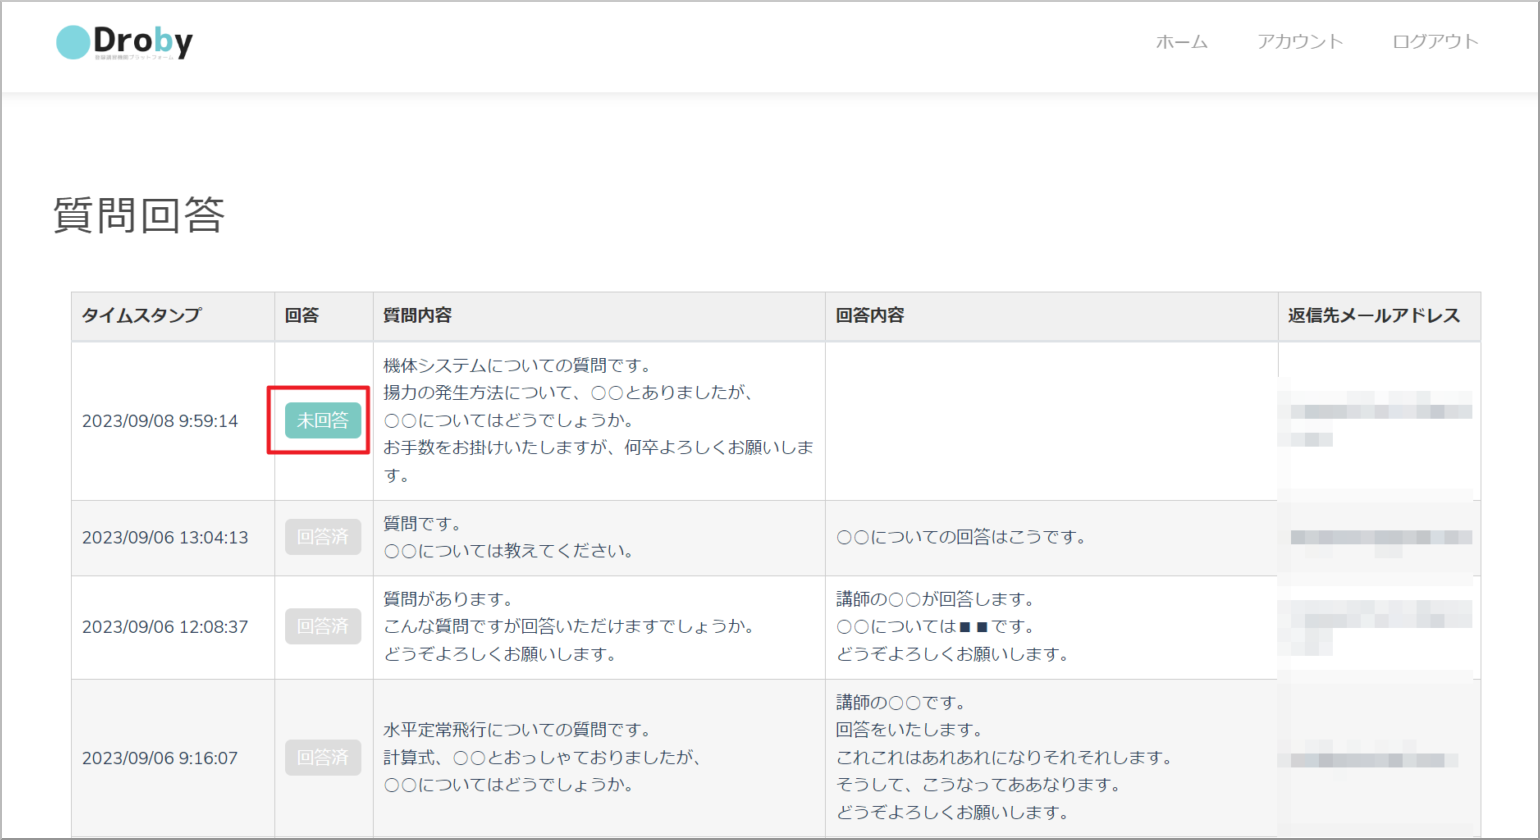
Task: Click the empty answer cell for the 未回答 row
Action: tap(1050, 421)
